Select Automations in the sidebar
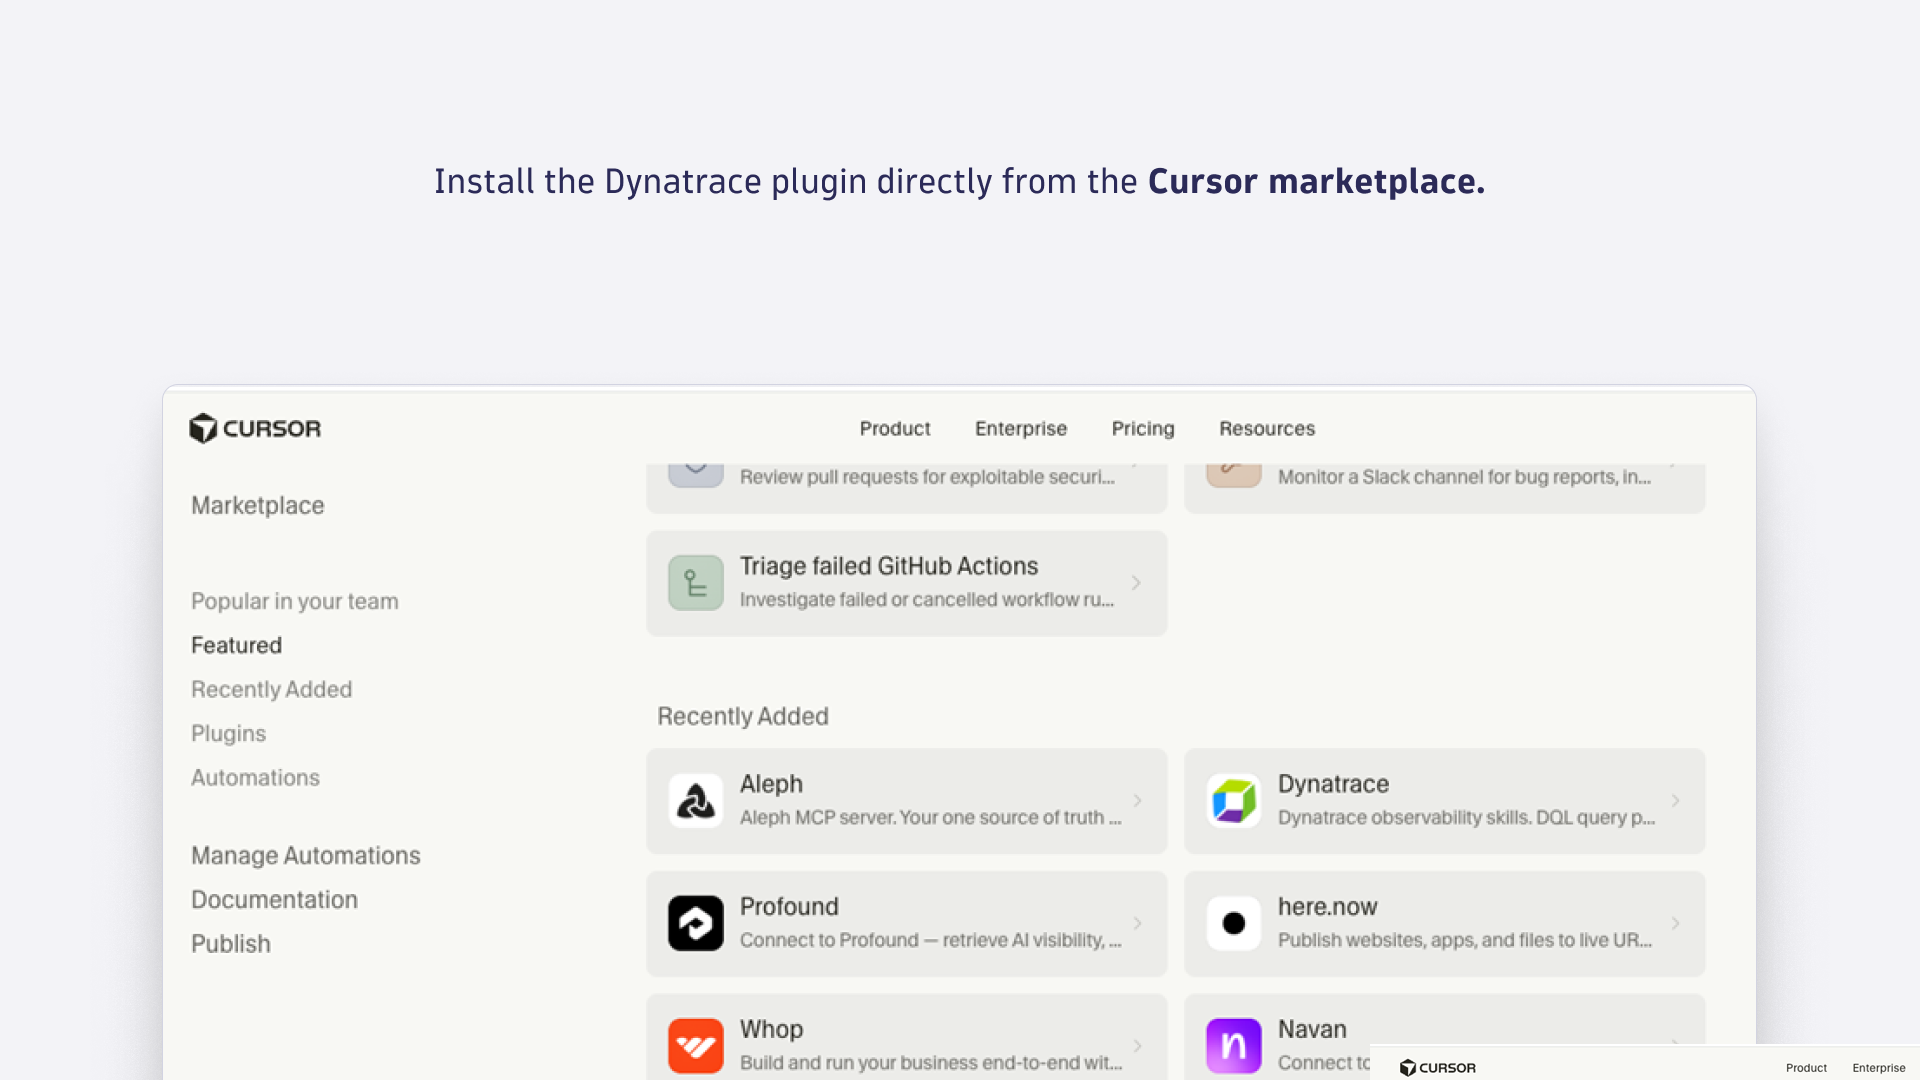 pos(256,777)
